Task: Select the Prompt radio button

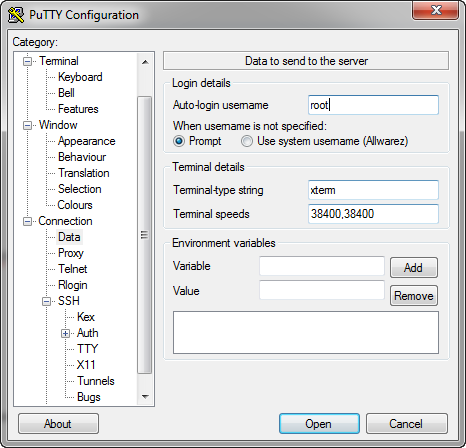Action: click(x=179, y=141)
